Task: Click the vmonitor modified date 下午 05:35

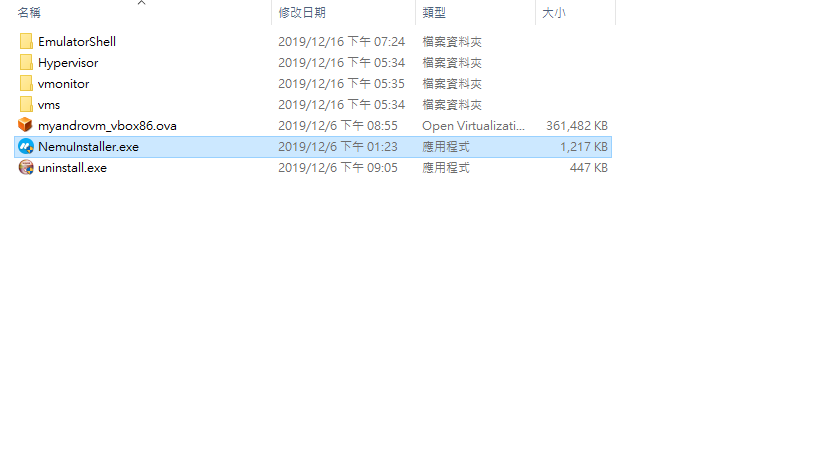Action: (376, 84)
